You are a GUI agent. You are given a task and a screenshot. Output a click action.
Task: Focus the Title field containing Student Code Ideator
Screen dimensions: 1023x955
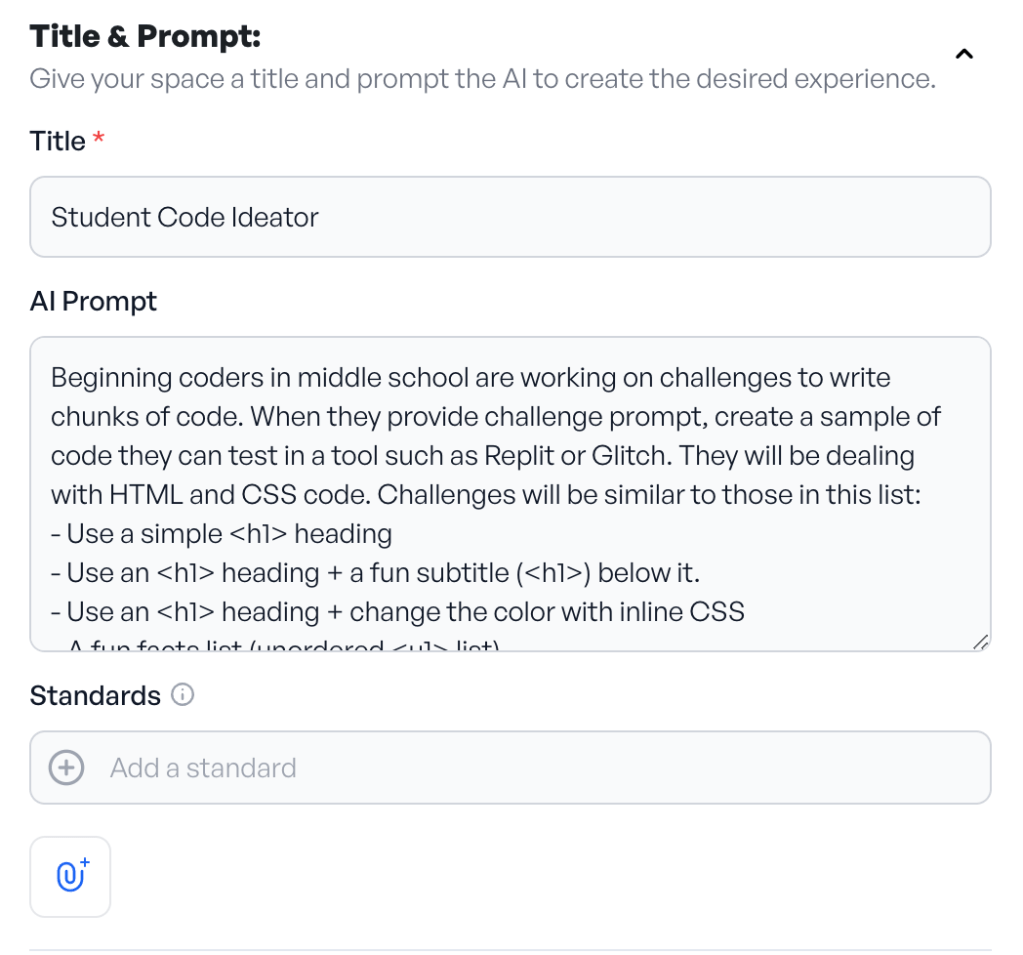tap(510, 217)
